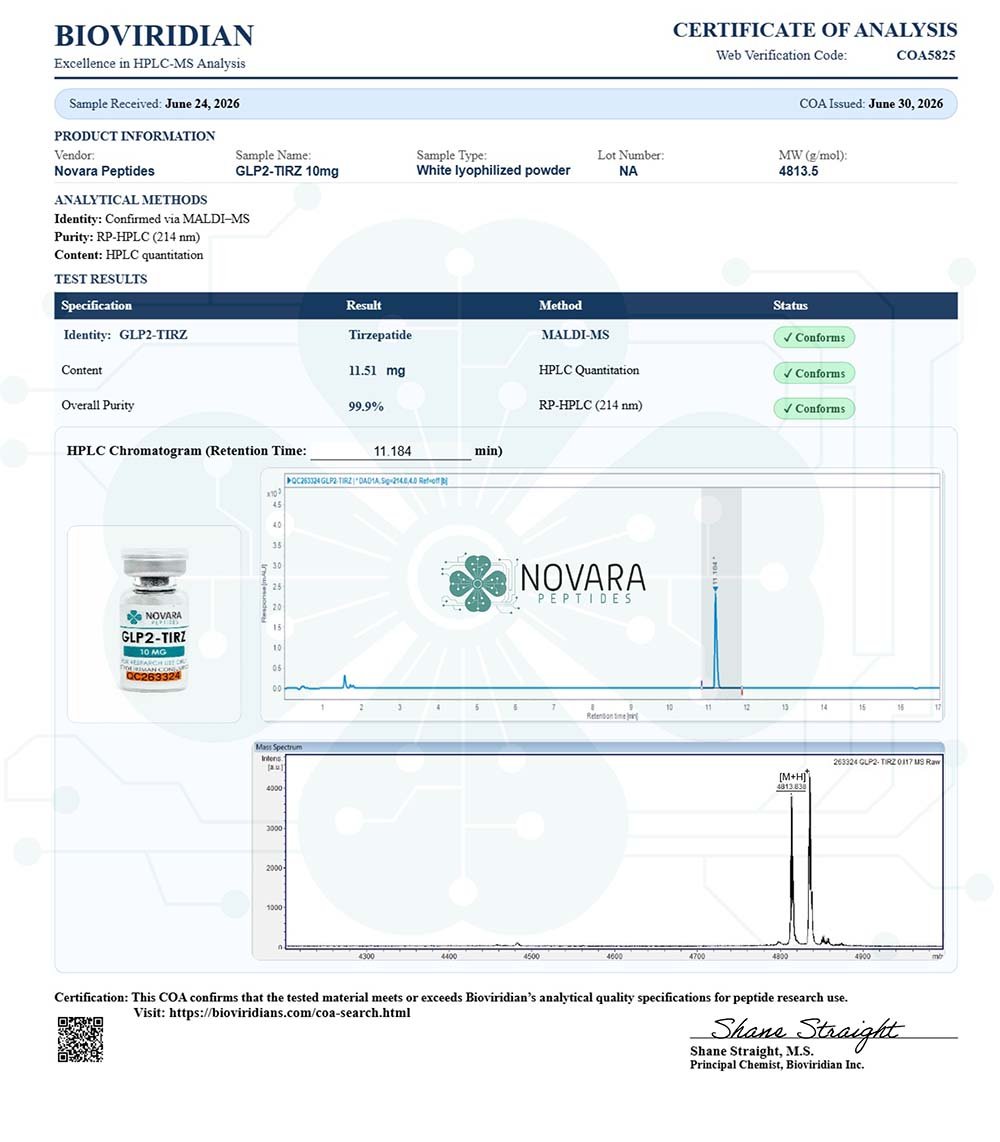Click the COA Issued date June 30, 2026

pos(905,103)
